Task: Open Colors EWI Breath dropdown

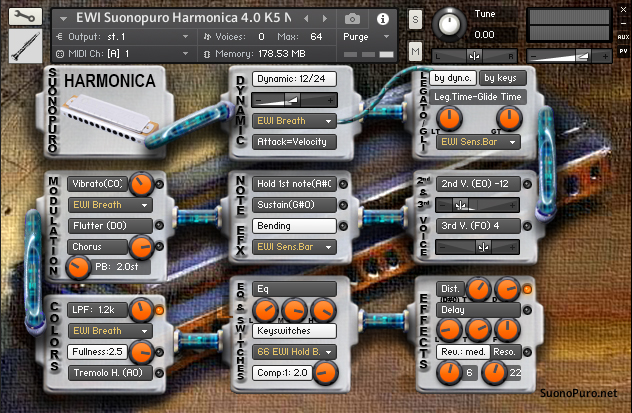Action: point(110,331)
